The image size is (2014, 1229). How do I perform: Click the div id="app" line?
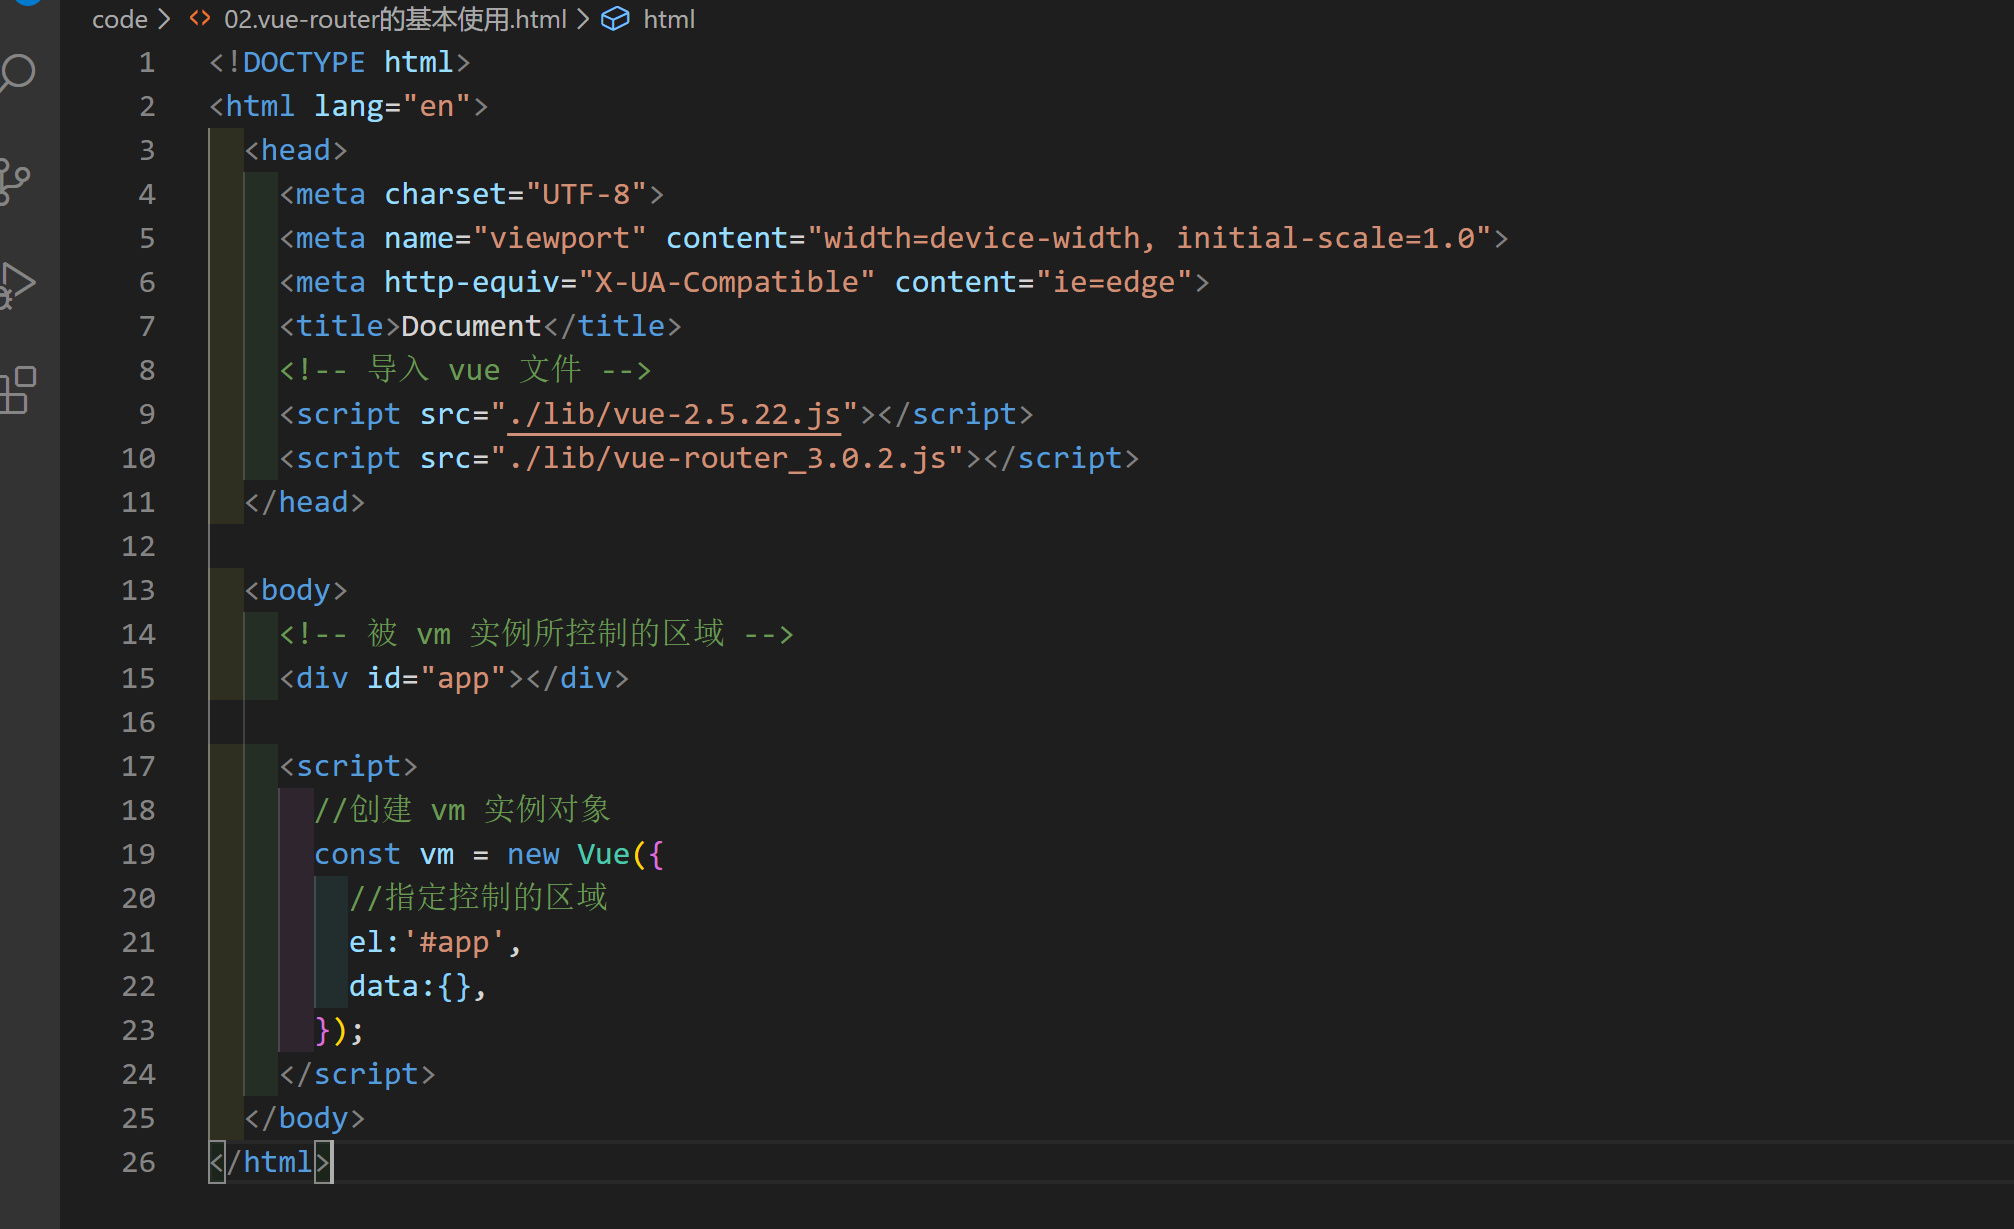coord(454,678)
